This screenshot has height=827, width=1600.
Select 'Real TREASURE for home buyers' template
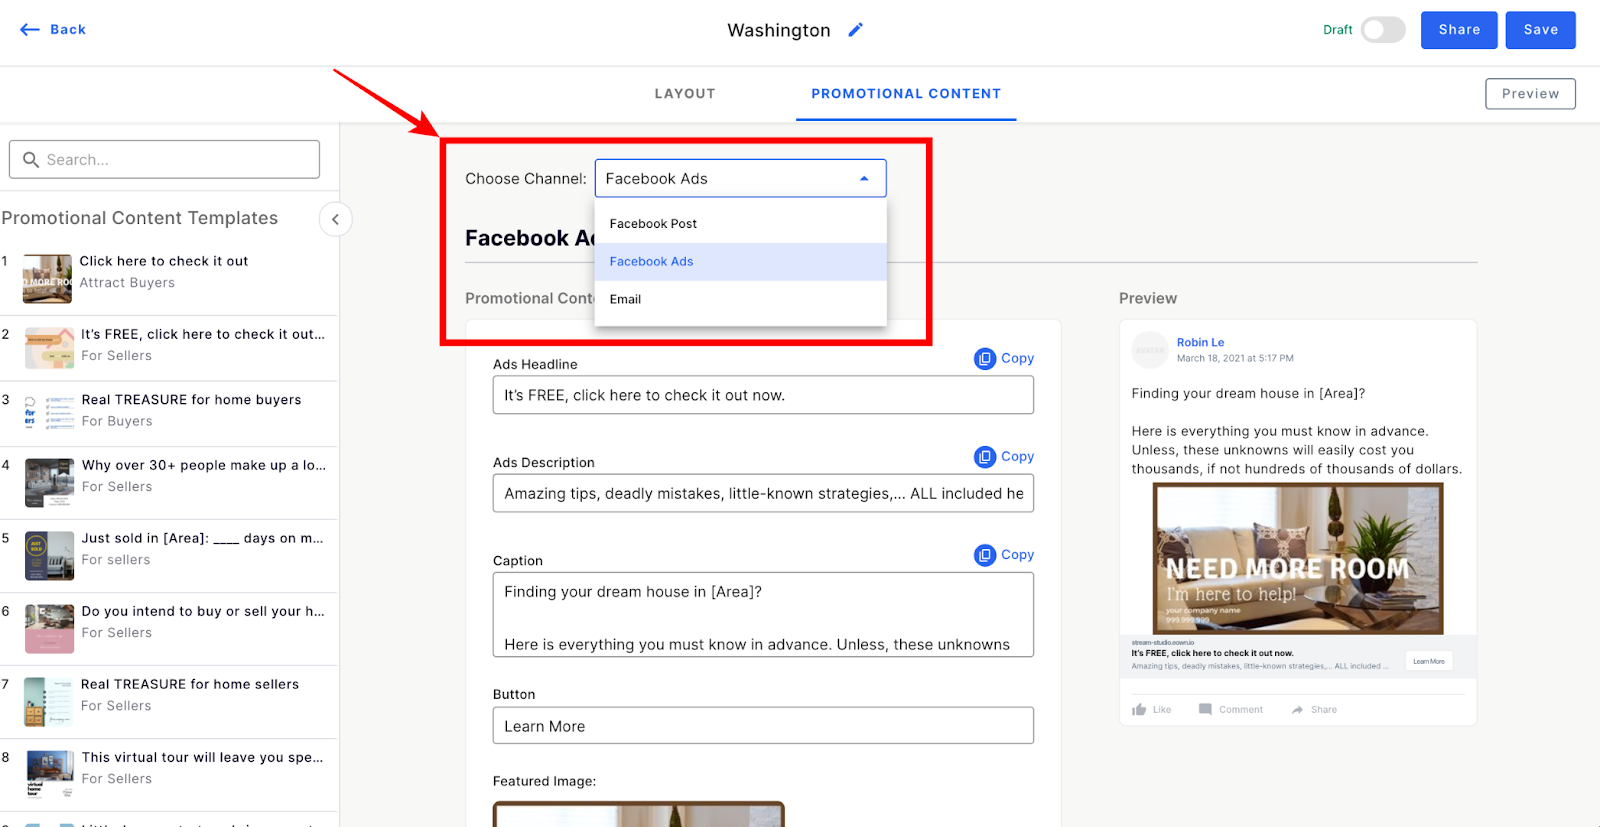coord(169,413)
